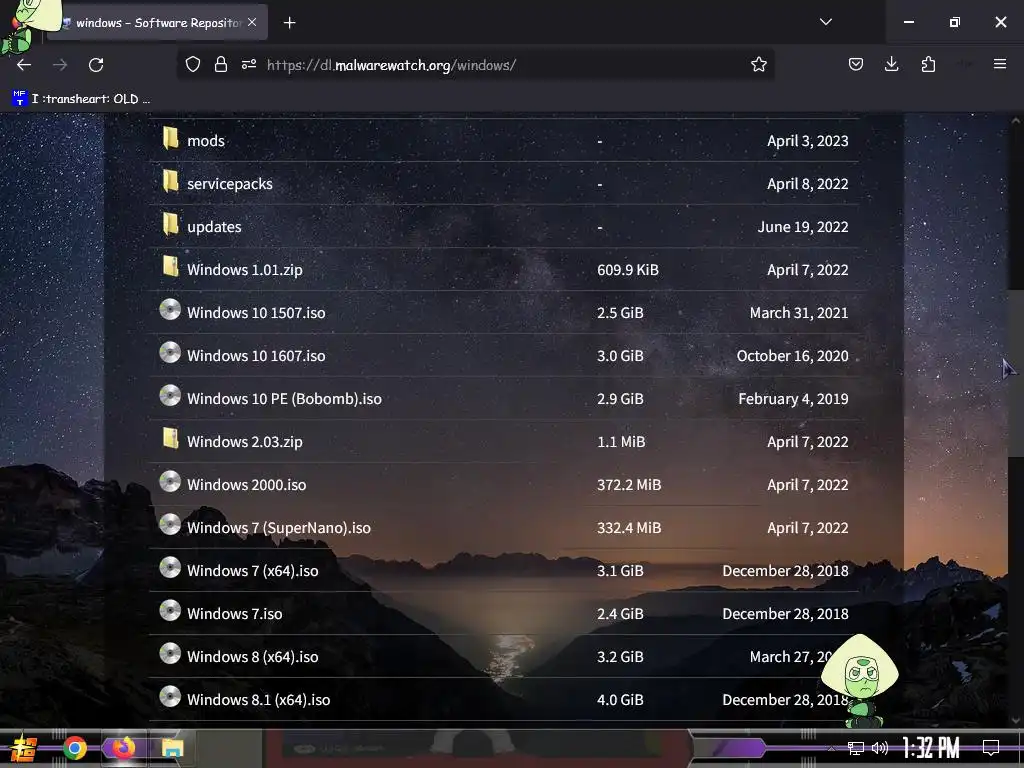Click the page vertical scrollbar thumb

click(x=1015, y=372)
